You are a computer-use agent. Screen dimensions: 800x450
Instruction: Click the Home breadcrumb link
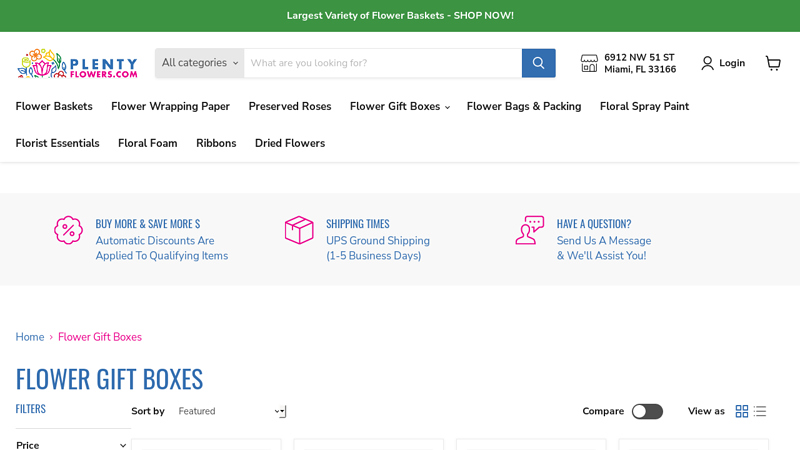(30, 337)
